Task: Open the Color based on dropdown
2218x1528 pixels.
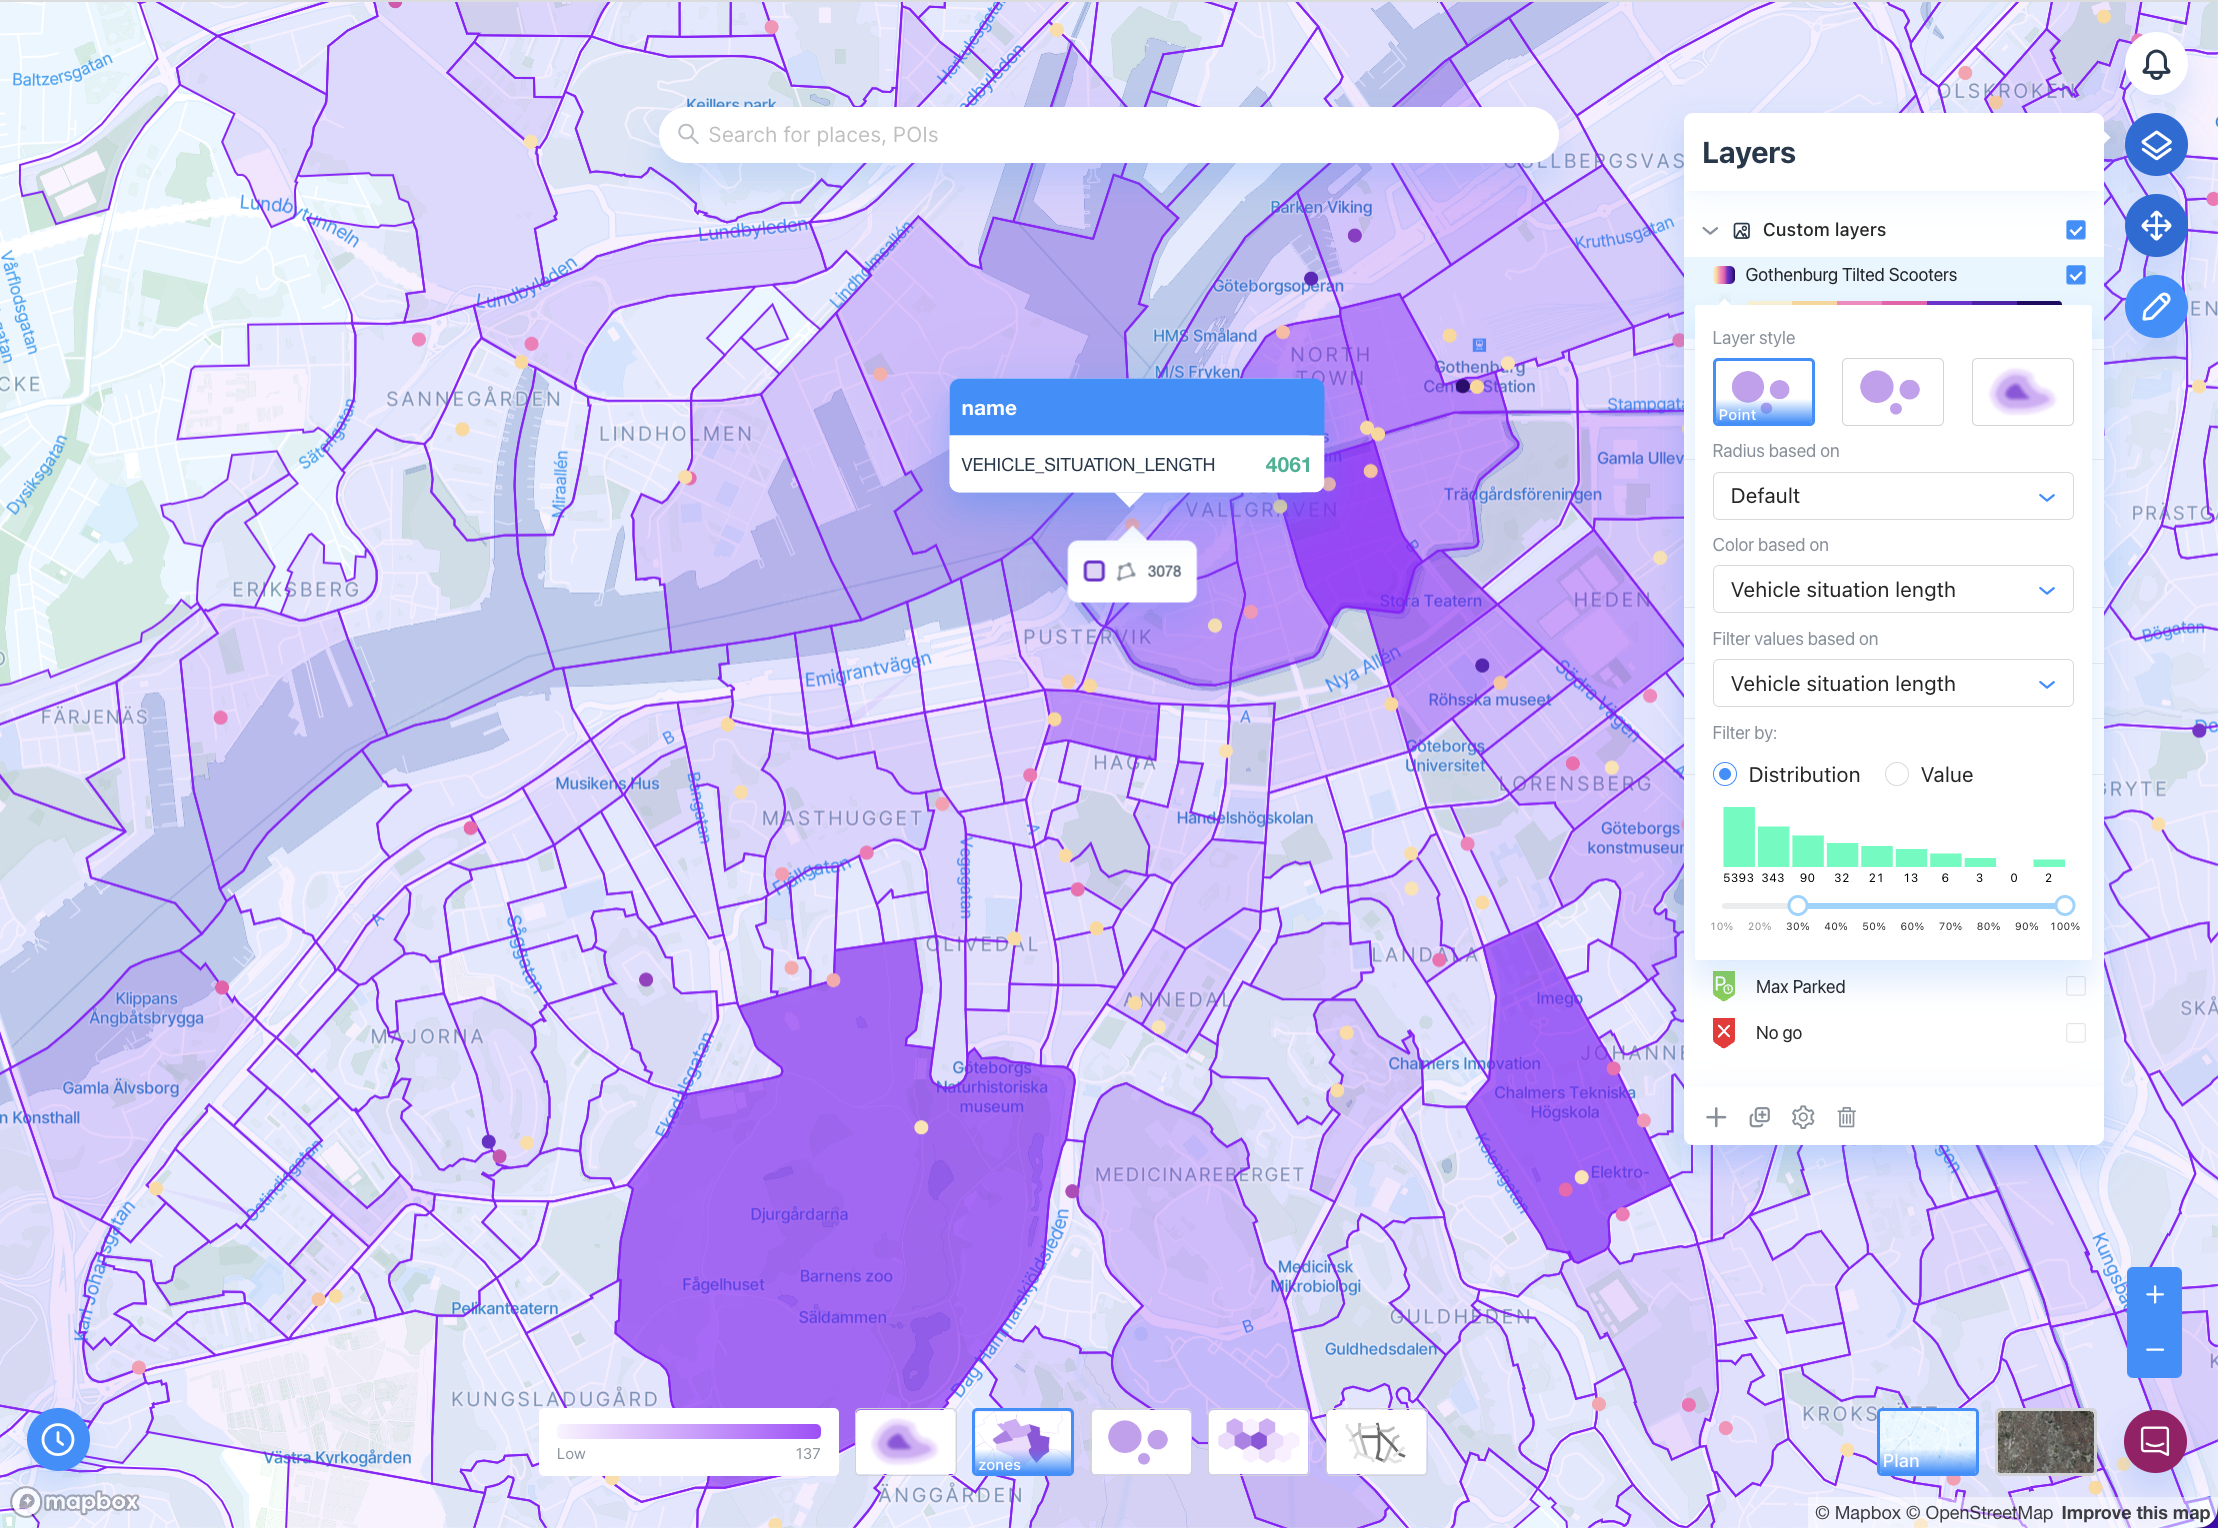Action: click(x=1892, y=590)
